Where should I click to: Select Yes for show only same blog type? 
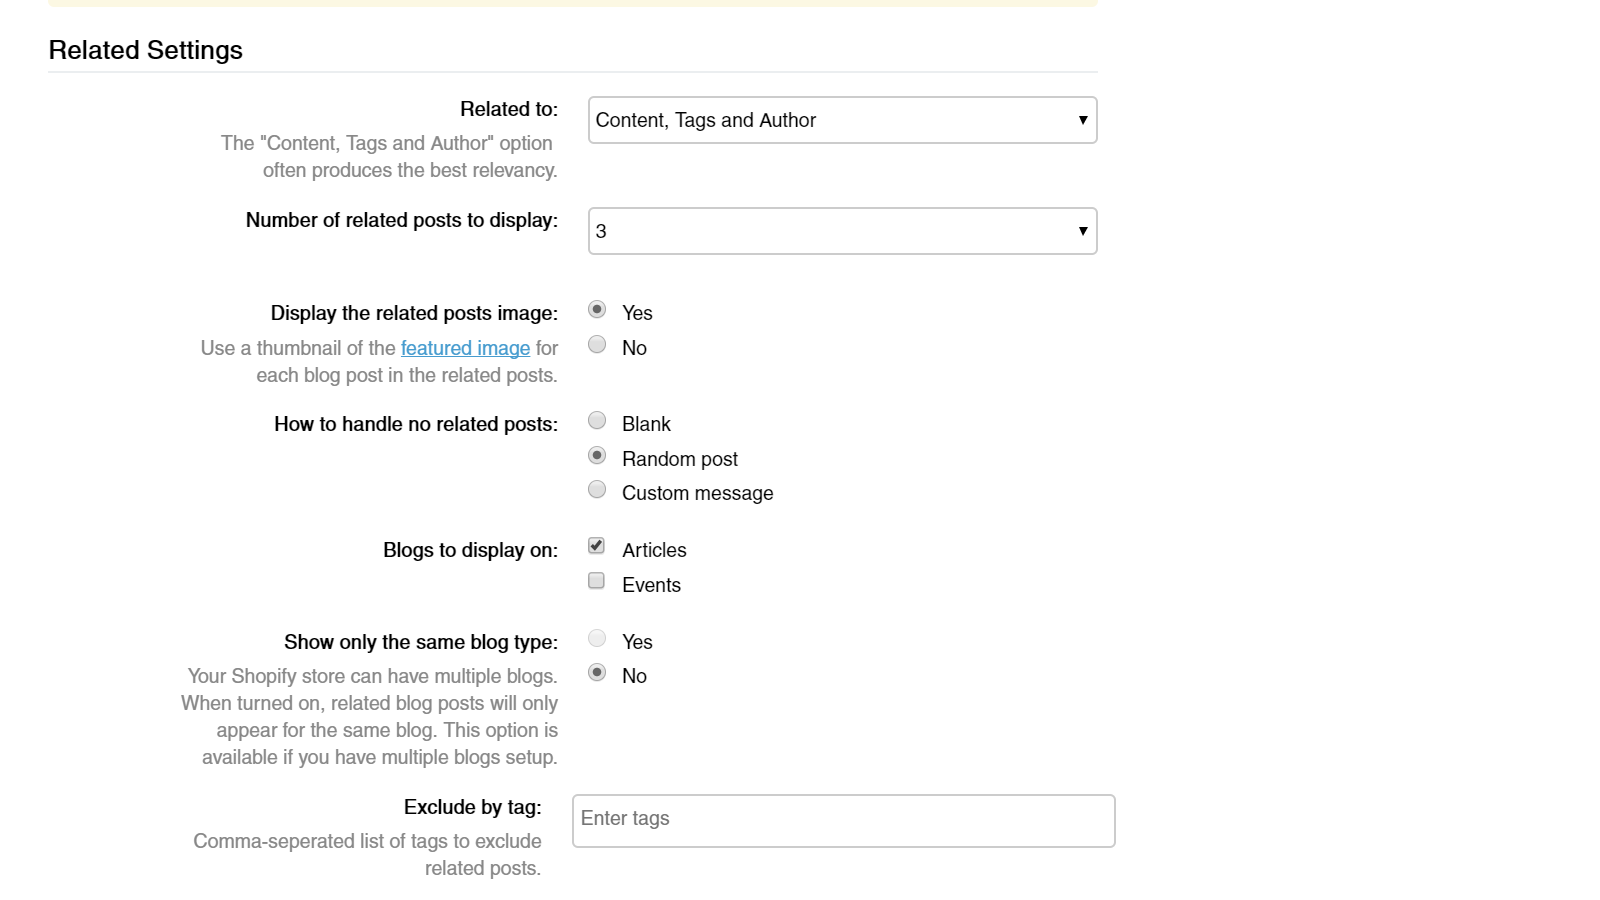597,638
